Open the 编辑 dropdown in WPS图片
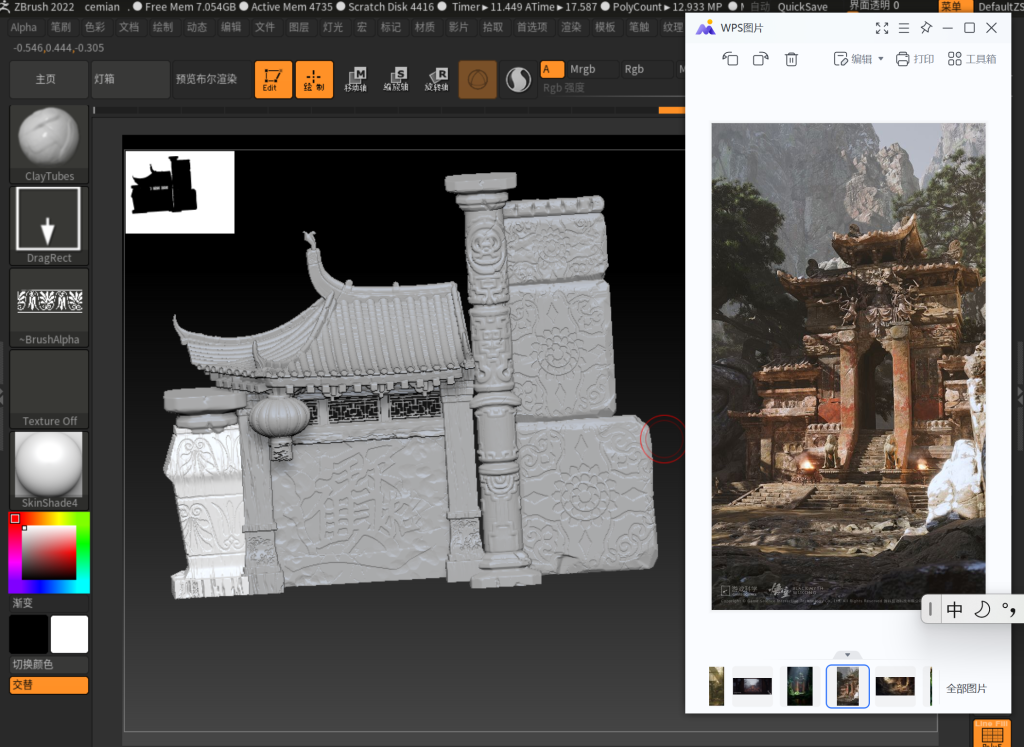The height and width of the screenshot is (747, 1024). click(x=859, y=59)
